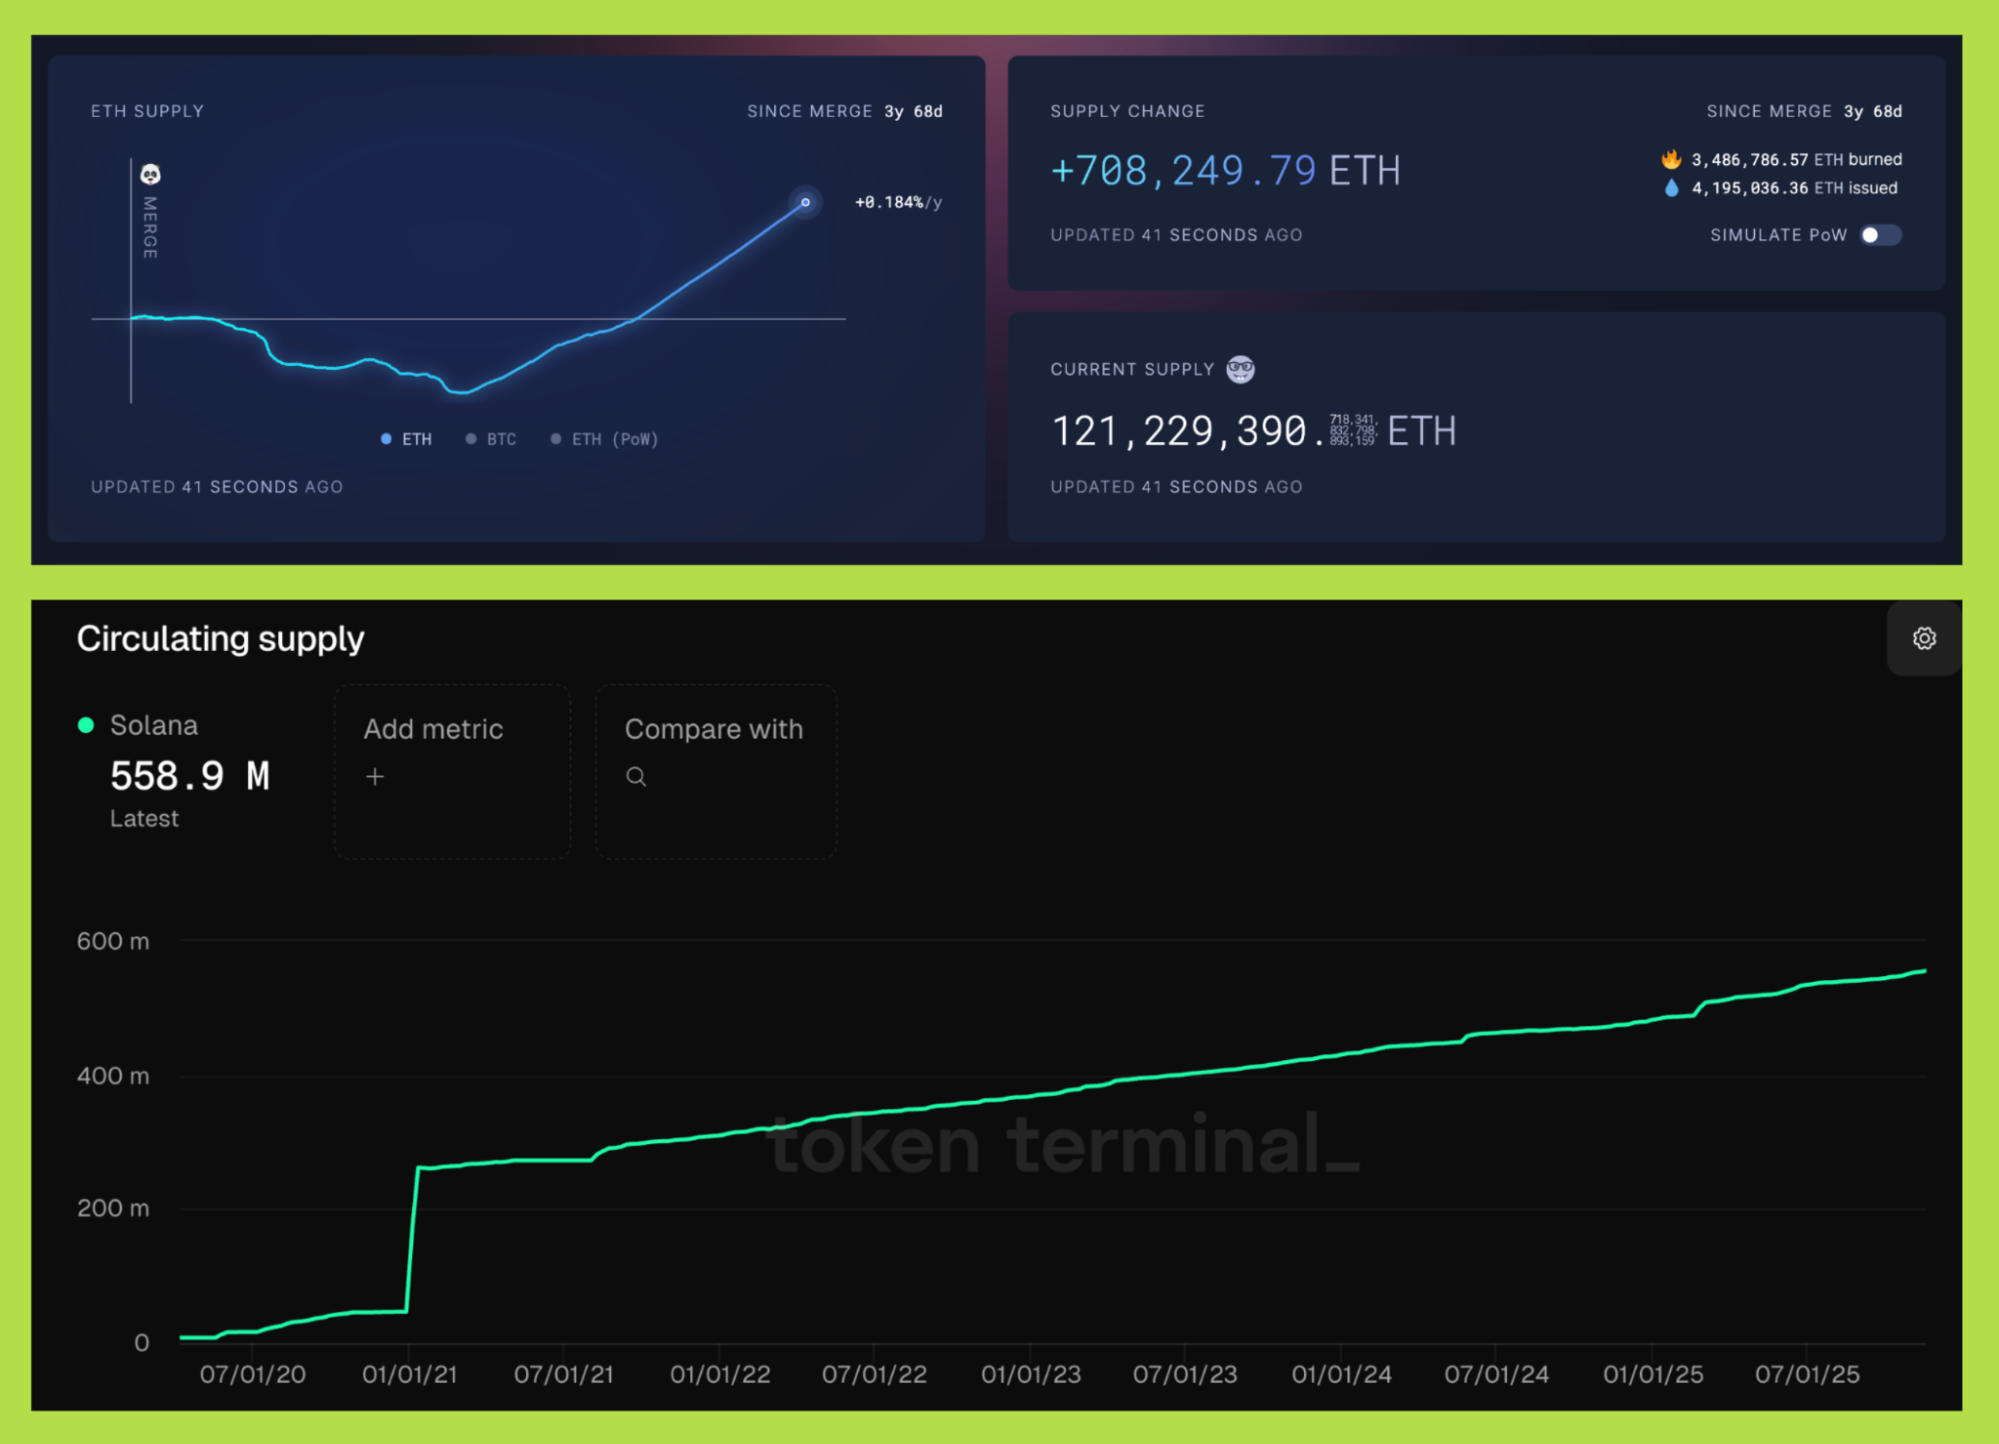
Task: Click the Circulating supply heading
Action: (x=220, y=638)
